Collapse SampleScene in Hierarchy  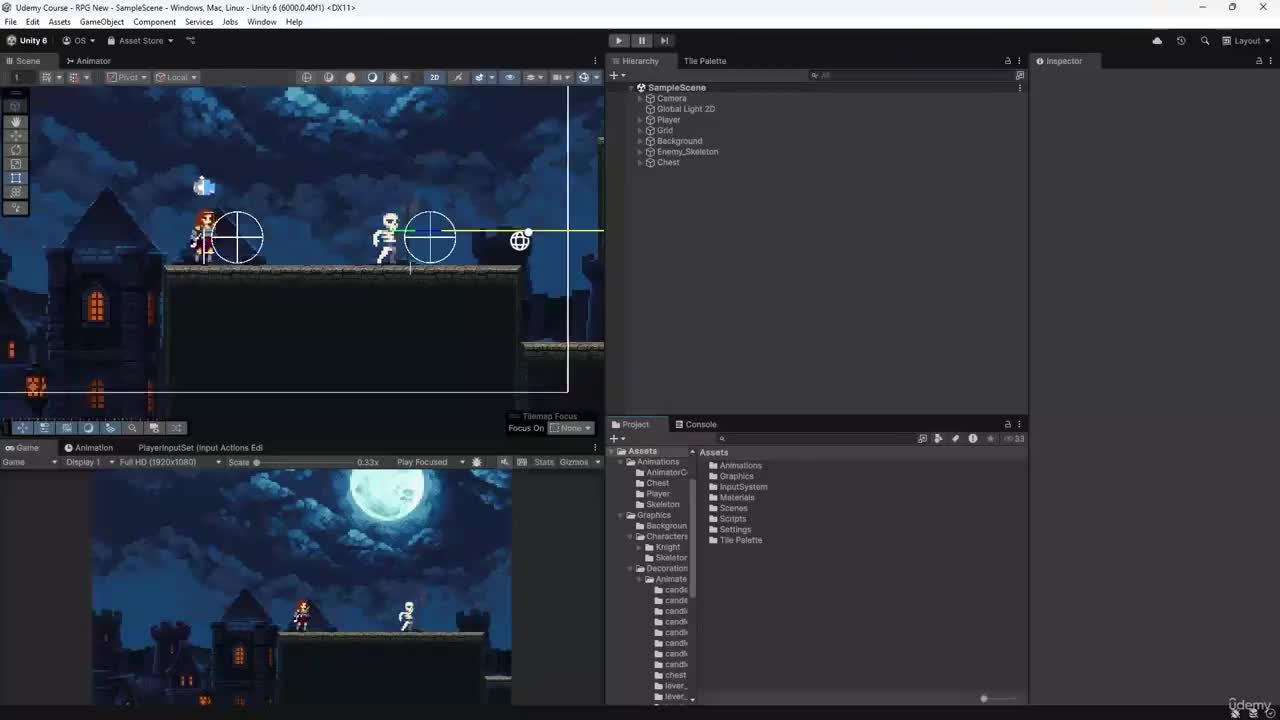[x=631, y=88]
